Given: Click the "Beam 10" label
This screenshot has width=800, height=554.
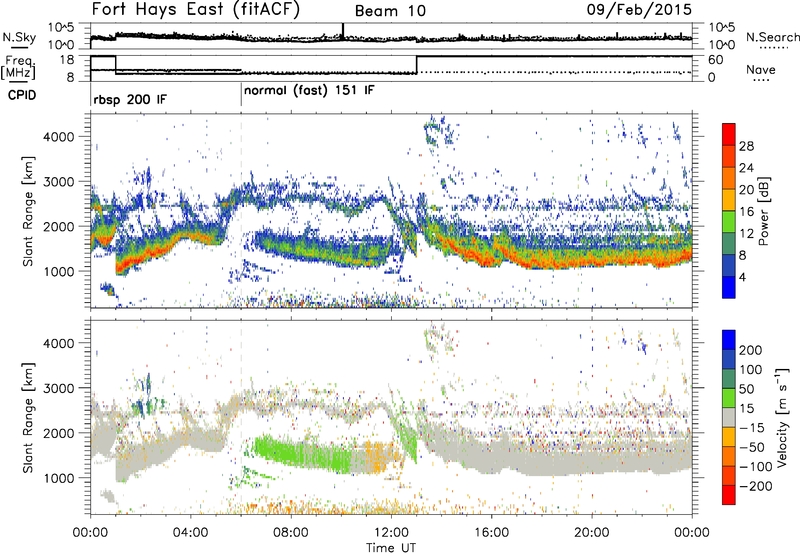Looking at the screenshot, I should click(390, 11).
